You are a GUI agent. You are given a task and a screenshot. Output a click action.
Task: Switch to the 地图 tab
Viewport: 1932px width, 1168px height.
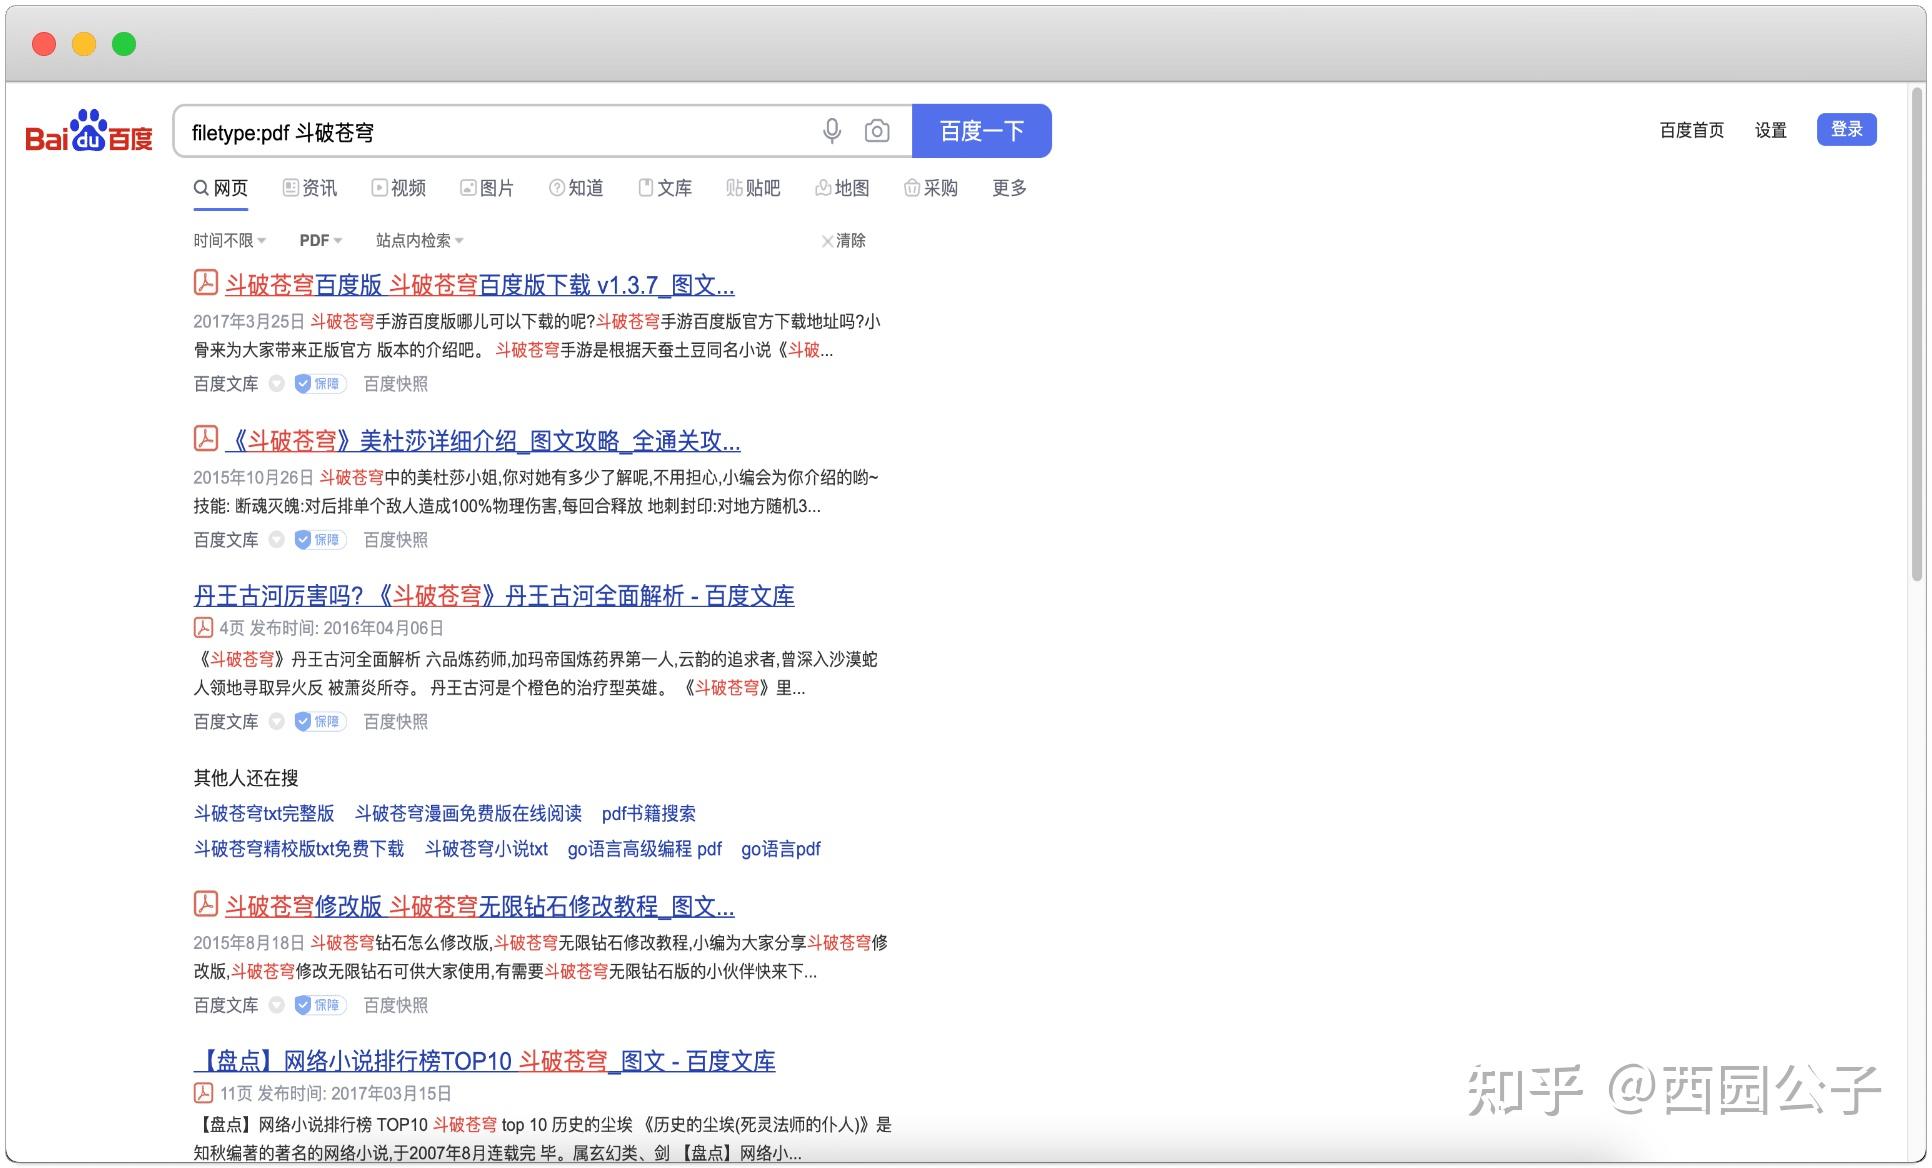pos(842,188)
